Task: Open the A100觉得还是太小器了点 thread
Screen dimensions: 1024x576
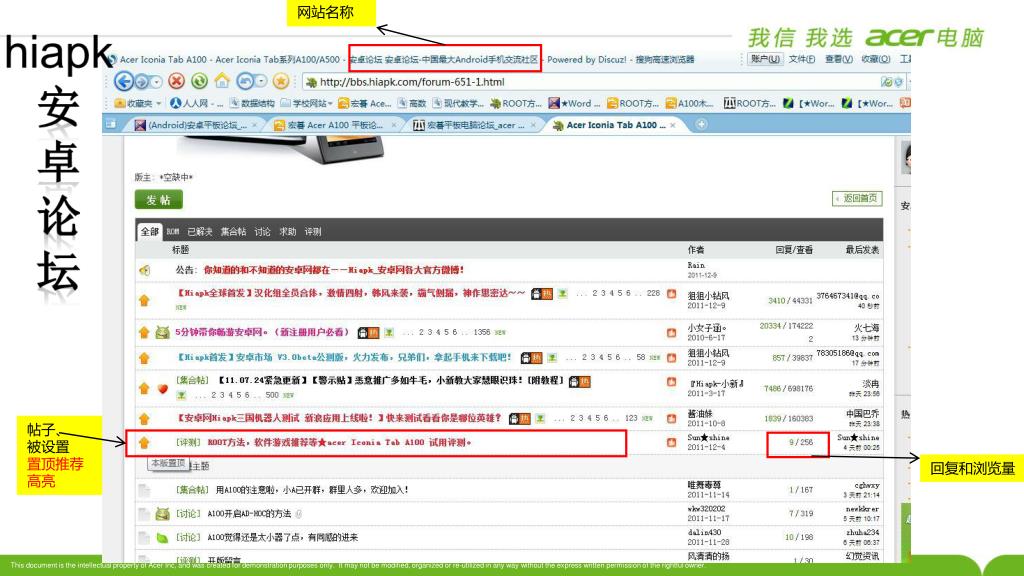Action: (283, 537)
